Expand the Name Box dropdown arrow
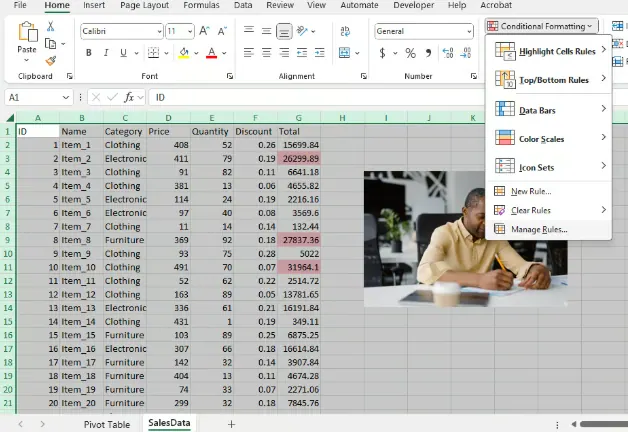628x432 pixels. pos(66,97)
